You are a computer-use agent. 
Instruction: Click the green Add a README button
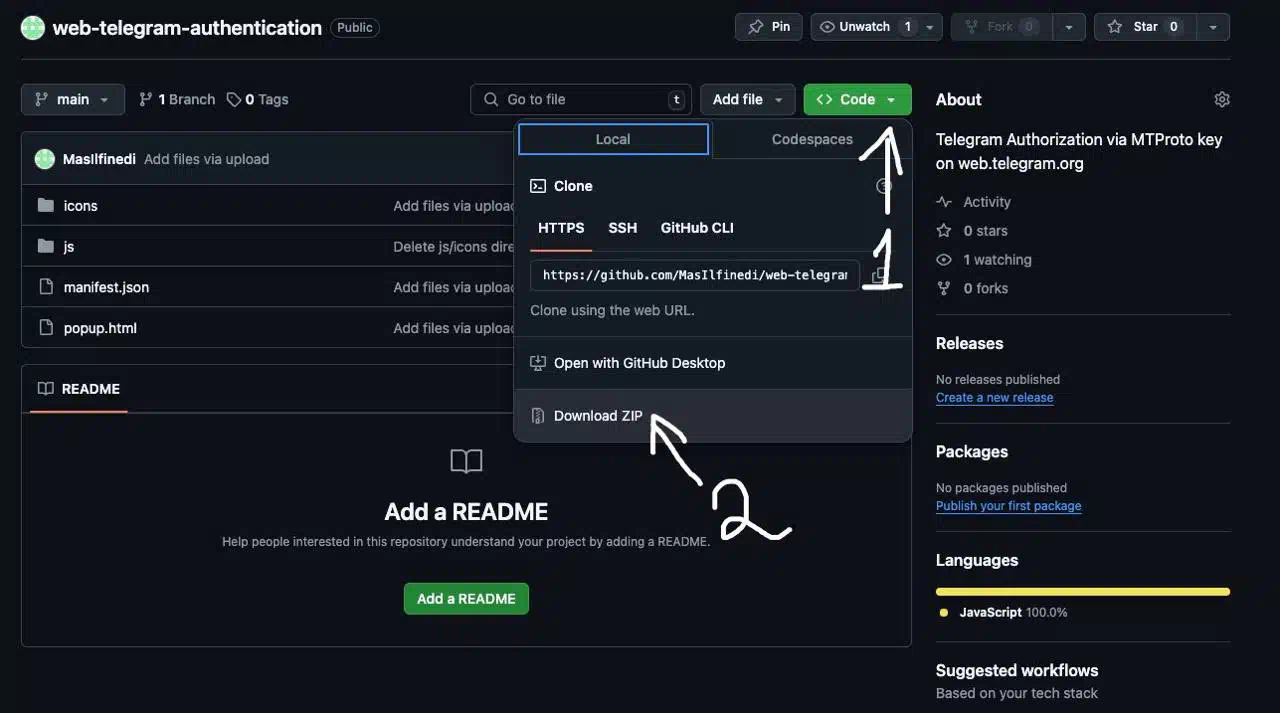point(466,599)
